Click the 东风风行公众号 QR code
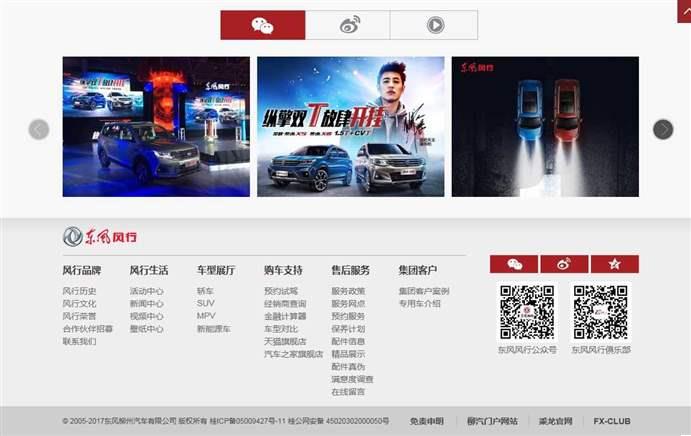 click(x=527, y=312)
